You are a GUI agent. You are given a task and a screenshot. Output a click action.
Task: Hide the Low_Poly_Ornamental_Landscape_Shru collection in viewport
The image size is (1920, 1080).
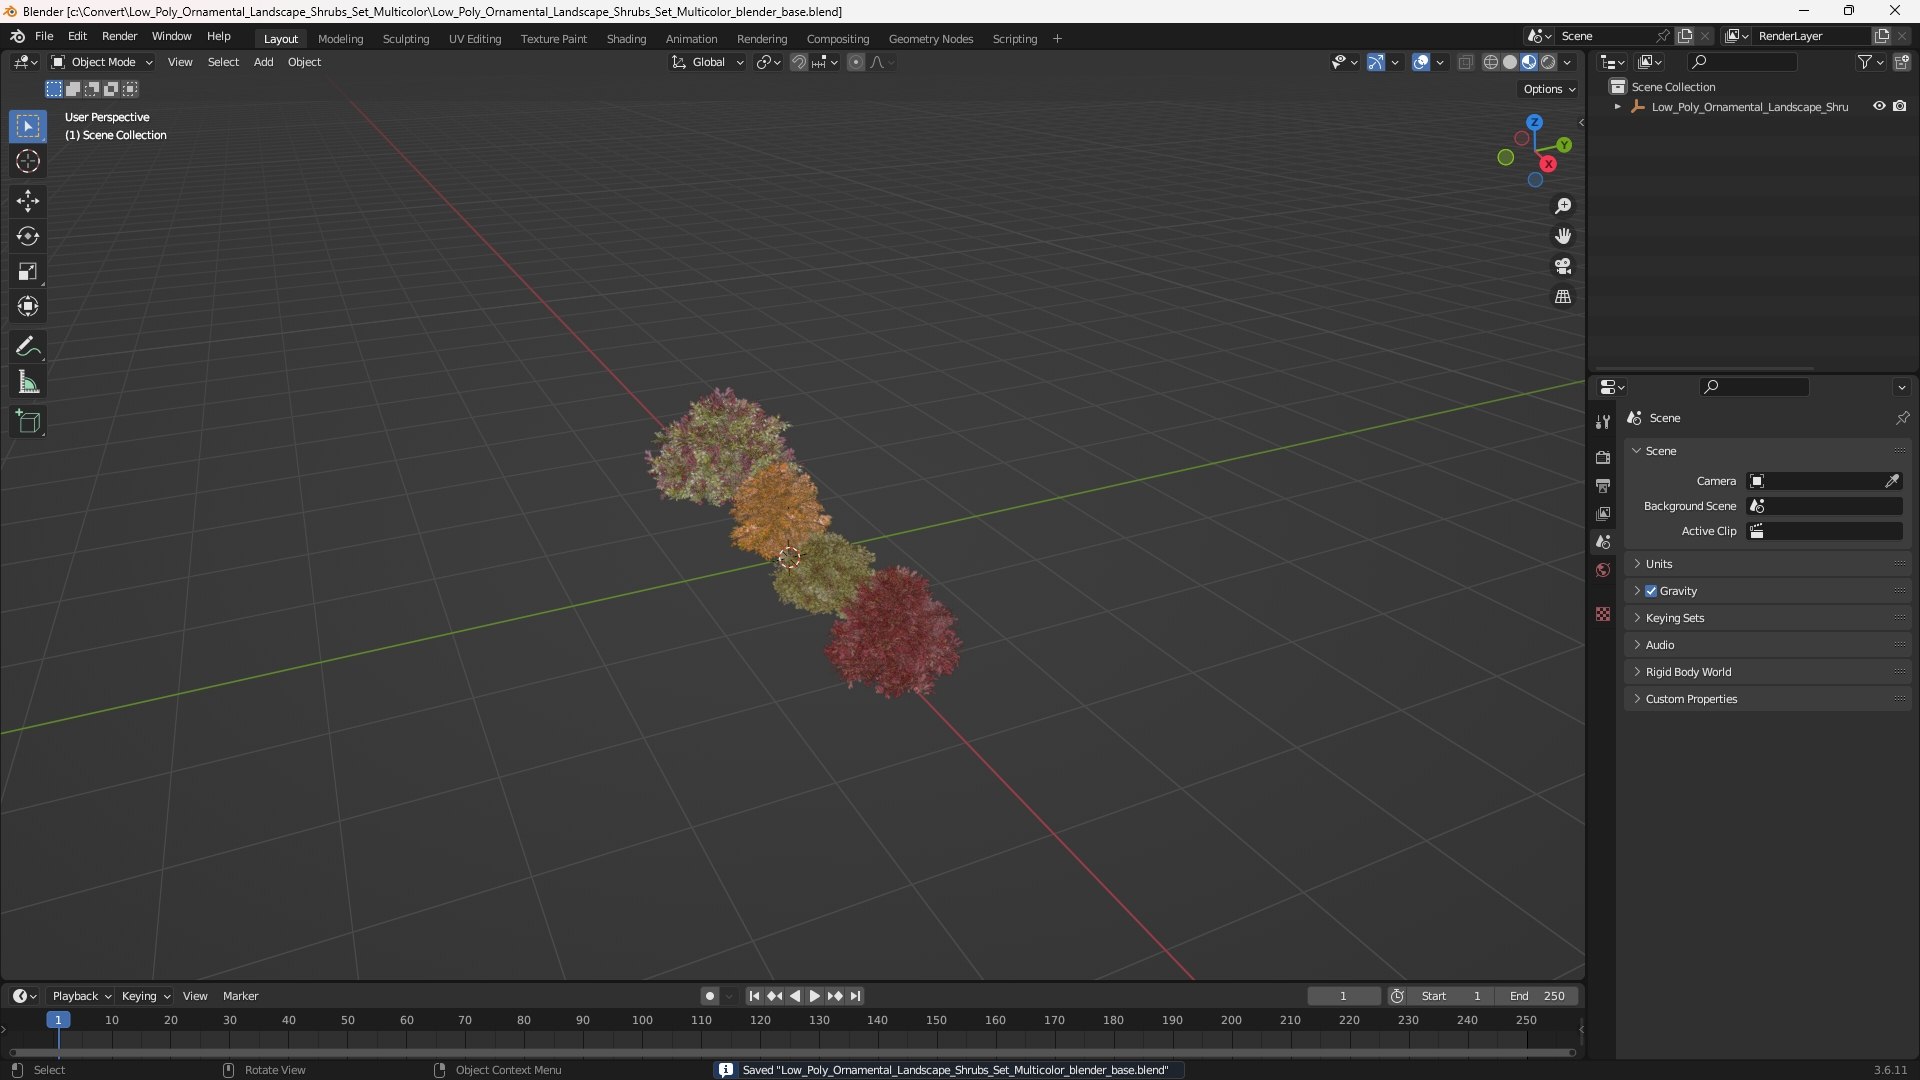coord(1879,106)
